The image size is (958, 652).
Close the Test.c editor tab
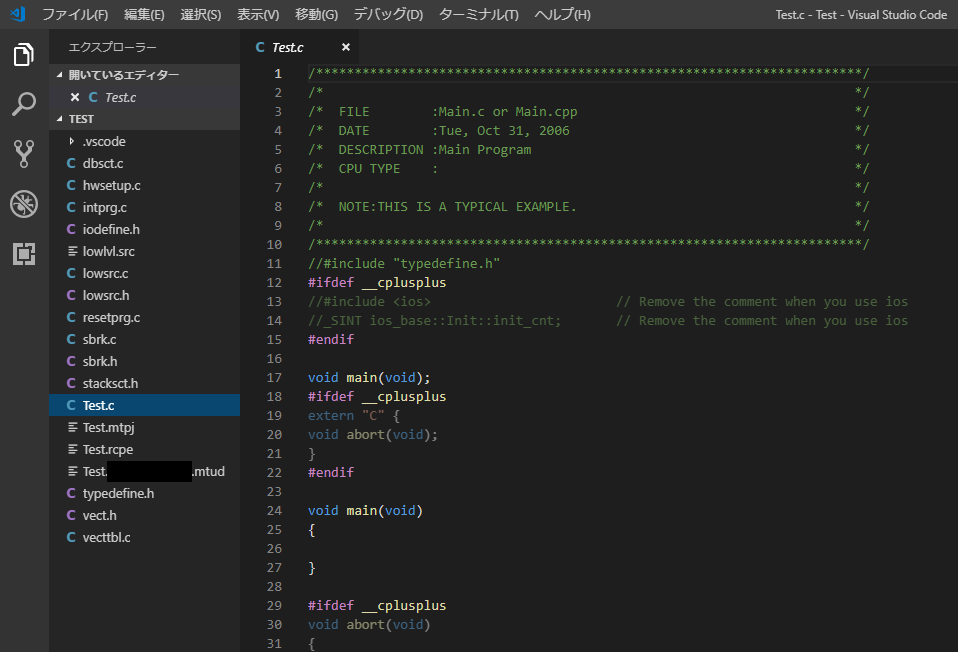coord(346,47)
